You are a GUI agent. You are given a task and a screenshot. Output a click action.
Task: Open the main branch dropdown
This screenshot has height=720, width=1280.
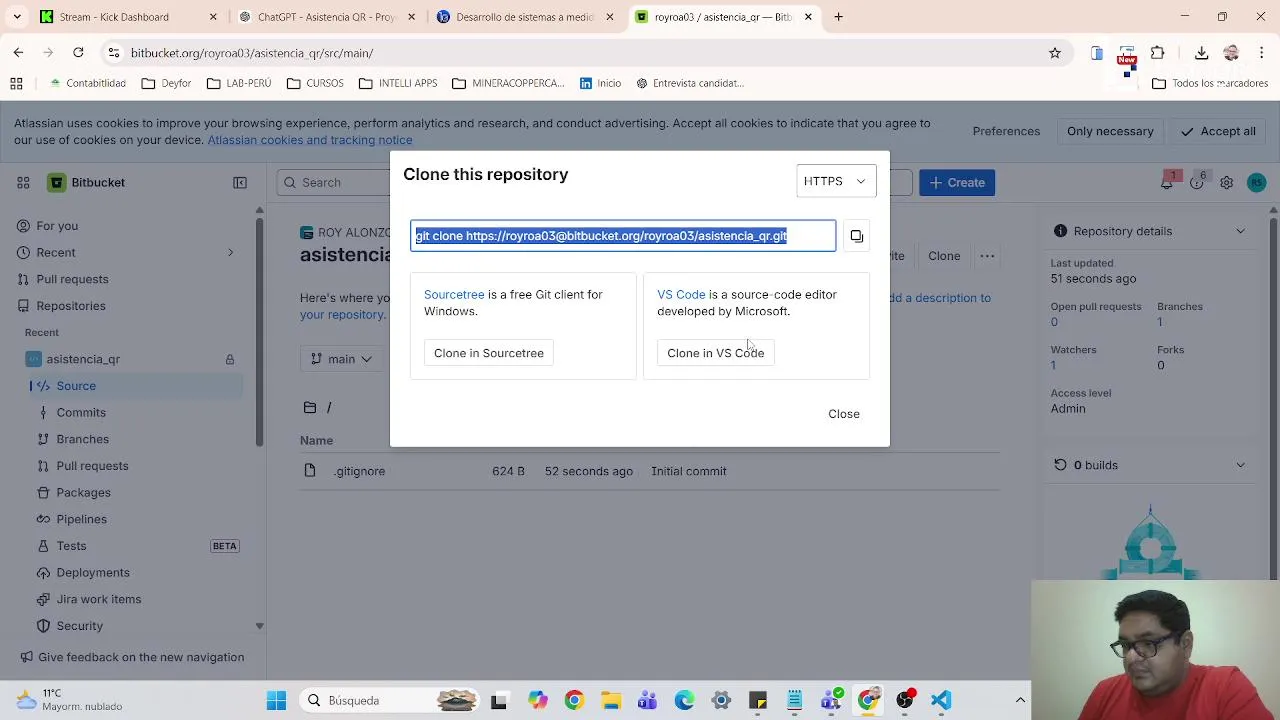(341, 359)
